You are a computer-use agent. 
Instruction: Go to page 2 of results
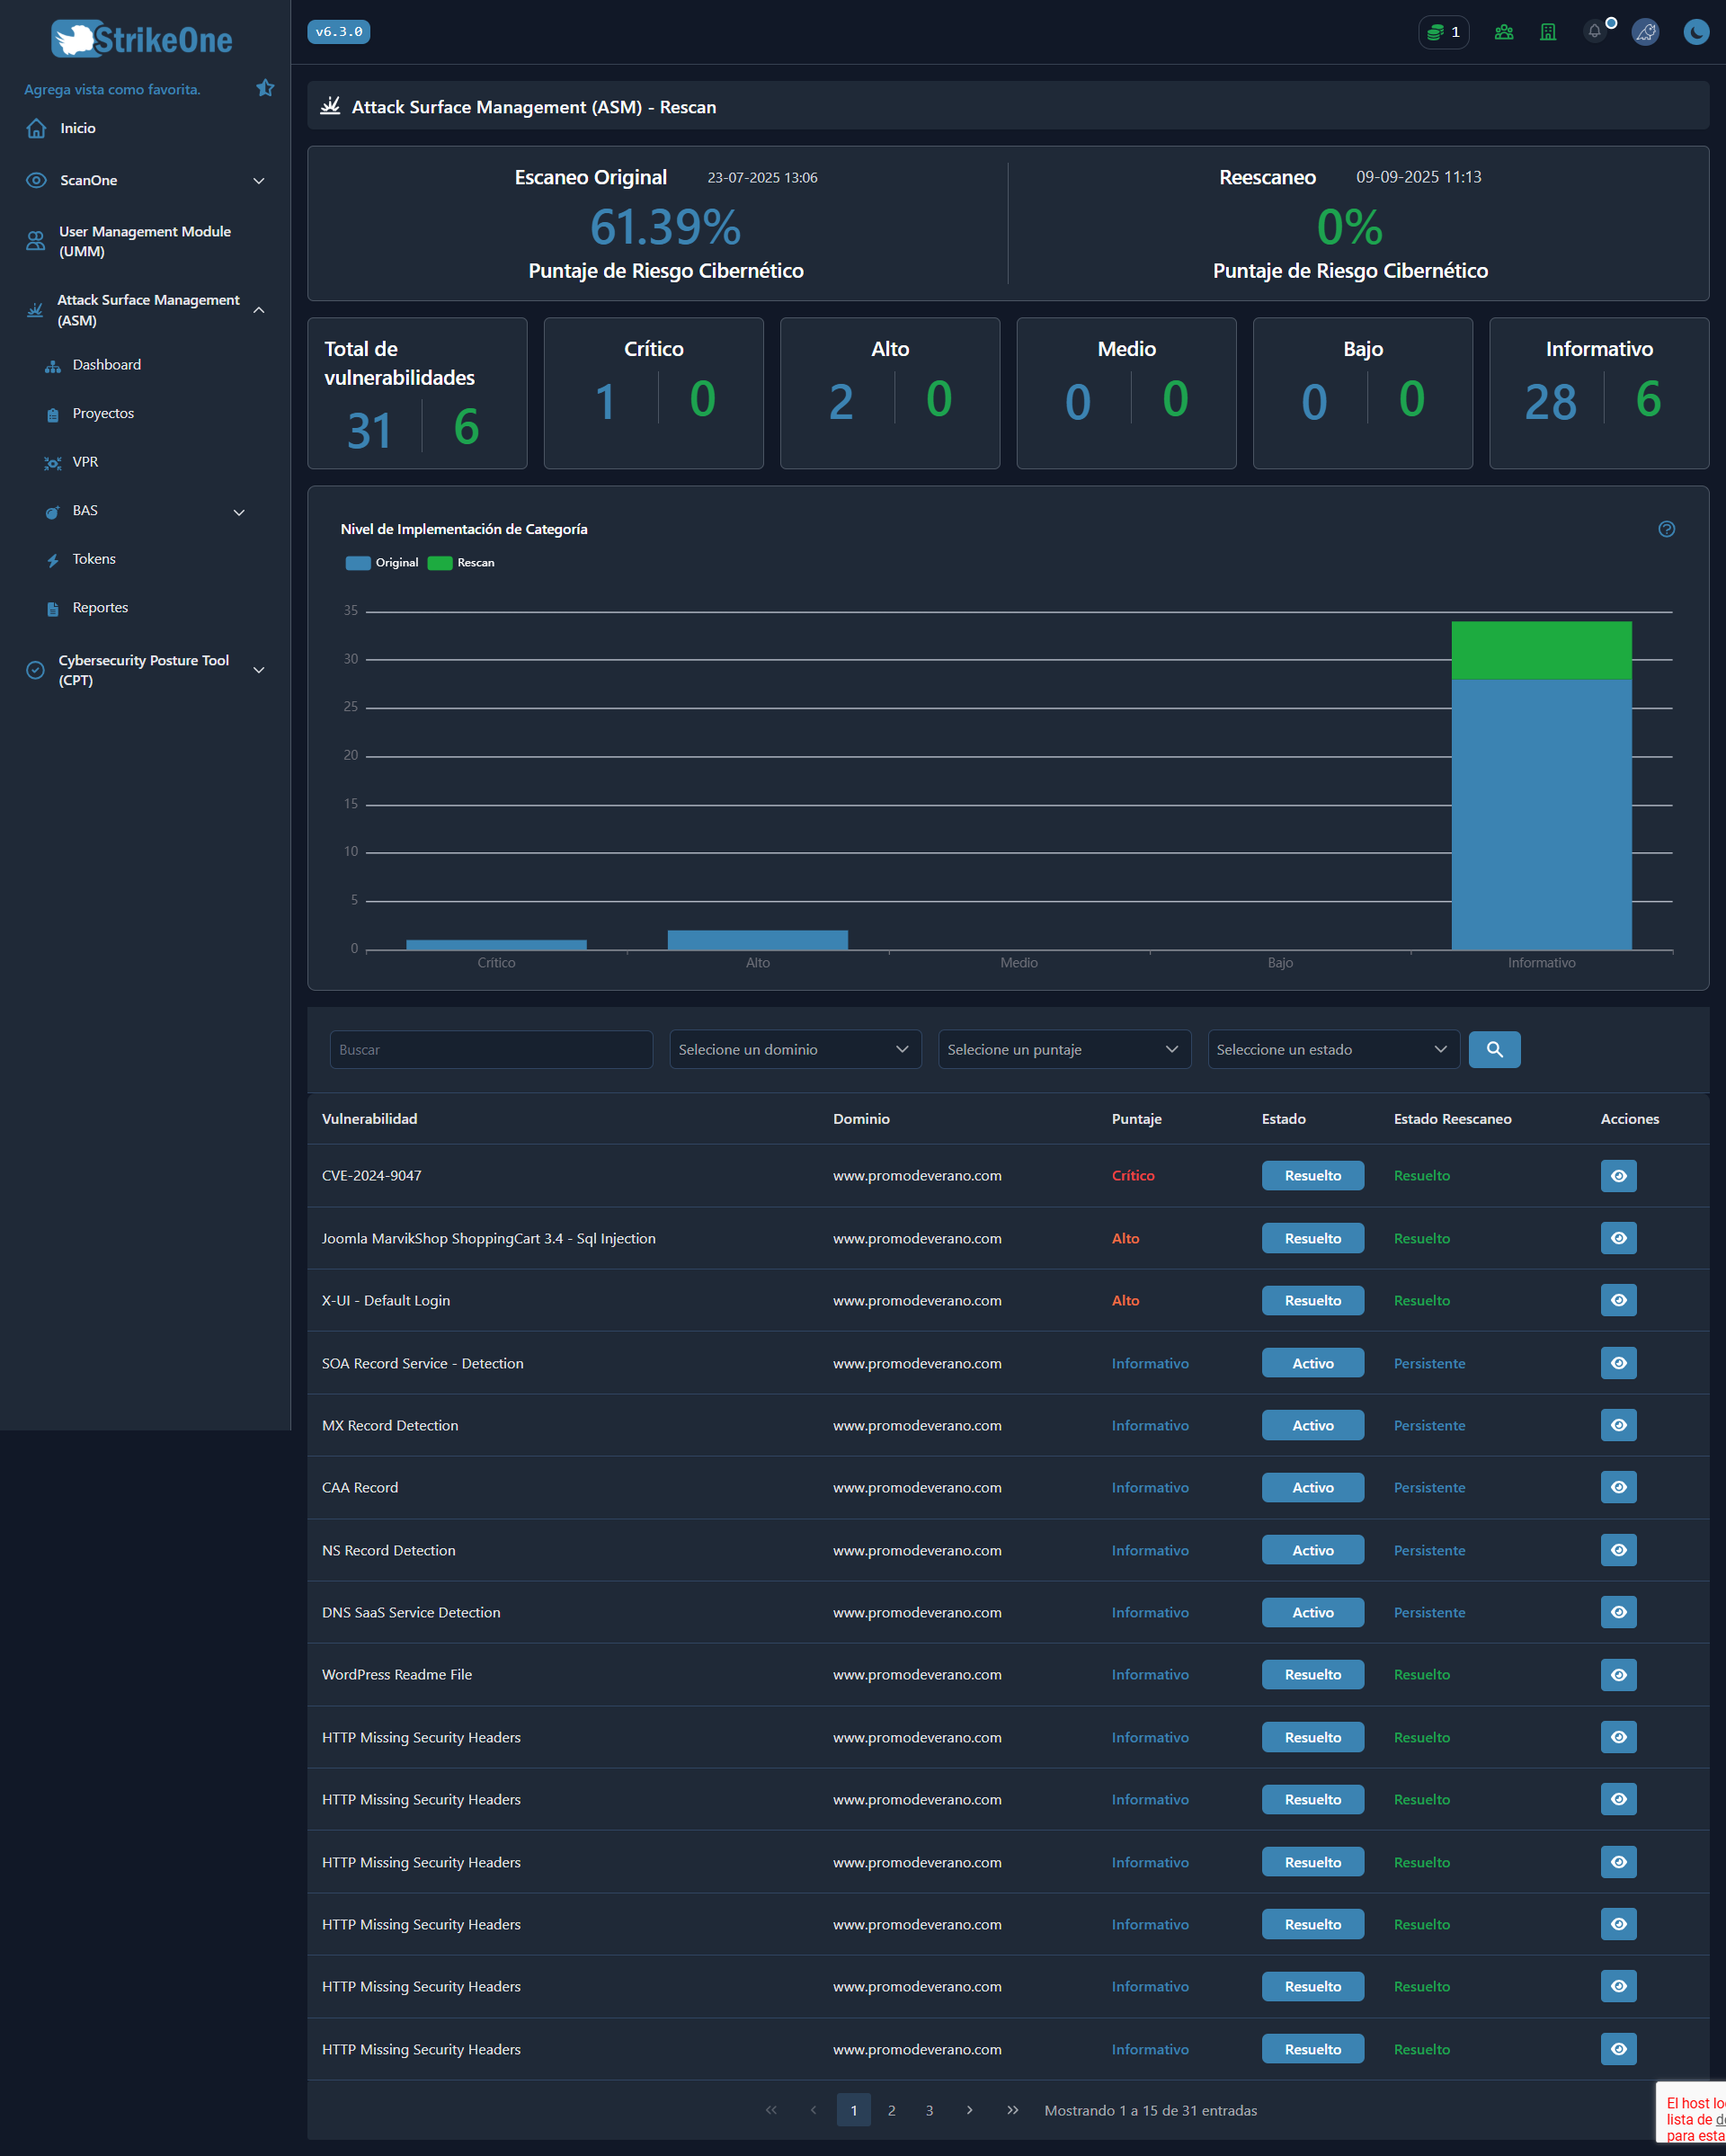891,2110
